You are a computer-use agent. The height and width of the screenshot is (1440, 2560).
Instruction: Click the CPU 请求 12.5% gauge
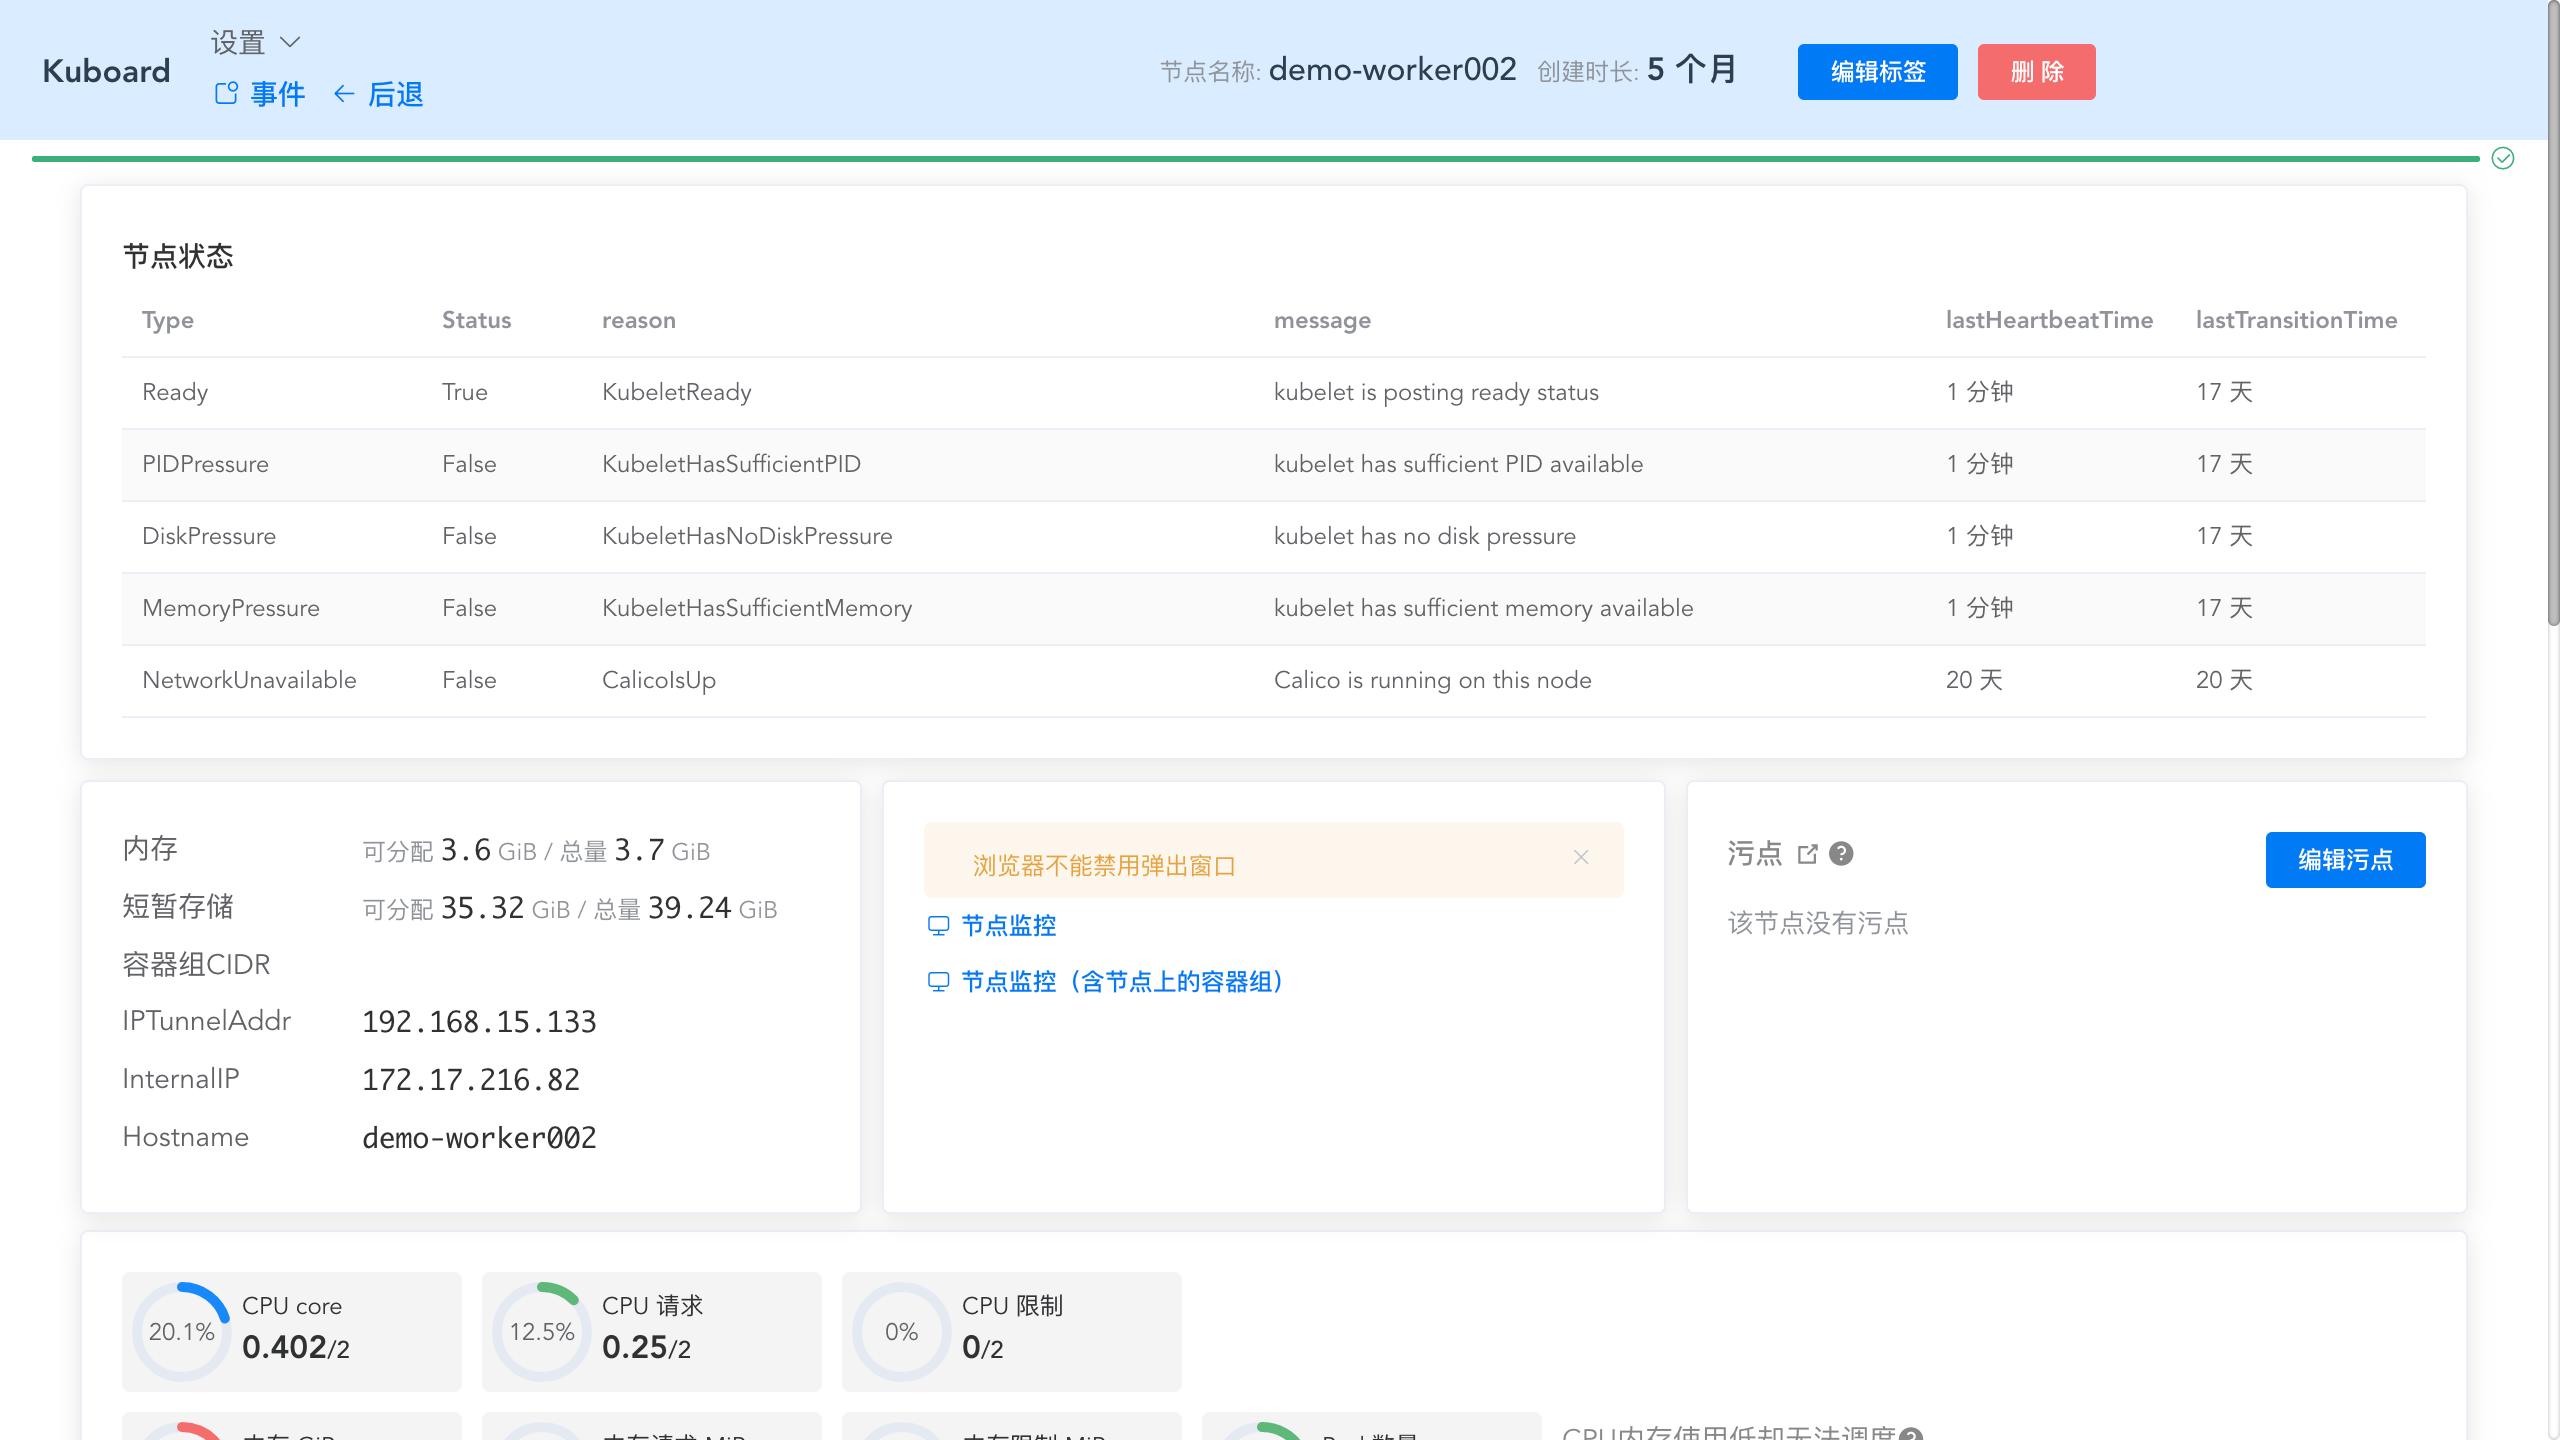click(x=541, y=1332)
